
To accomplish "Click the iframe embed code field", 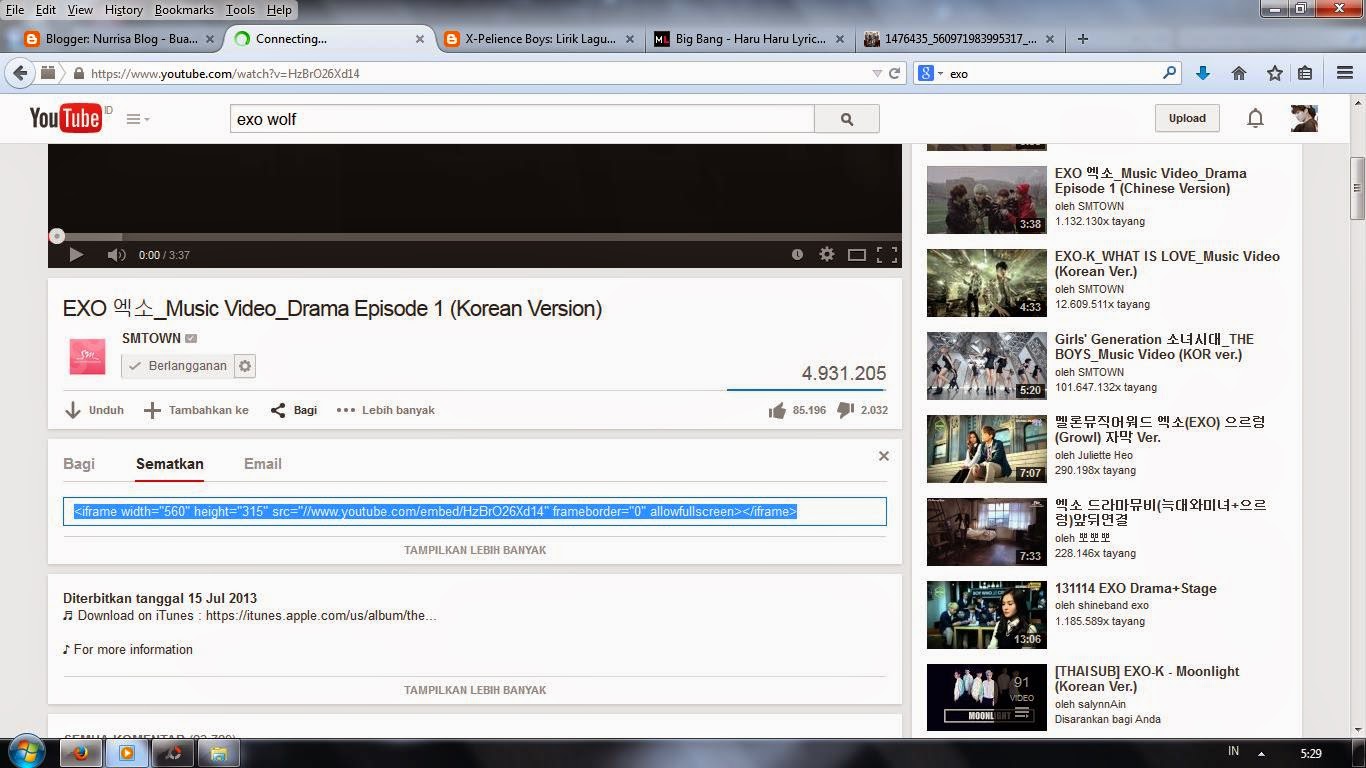I will click(475, 511).
